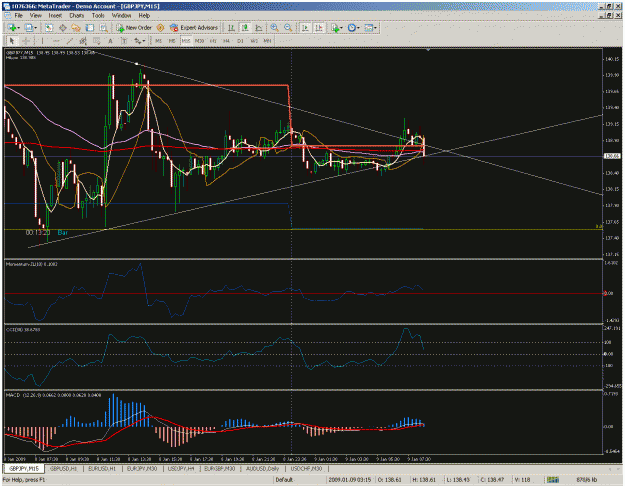Set timeframe to M30
This screenshot has height=486, width=625.
[x=199, y=41]
